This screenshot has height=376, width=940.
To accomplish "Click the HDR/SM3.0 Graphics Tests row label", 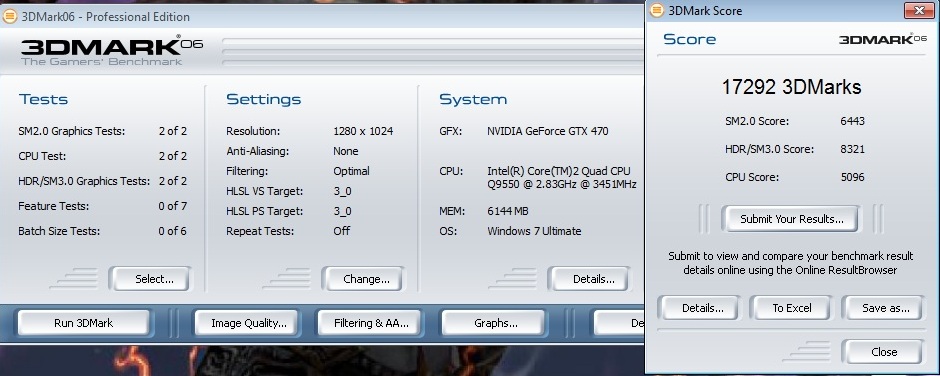I will 84,181.
